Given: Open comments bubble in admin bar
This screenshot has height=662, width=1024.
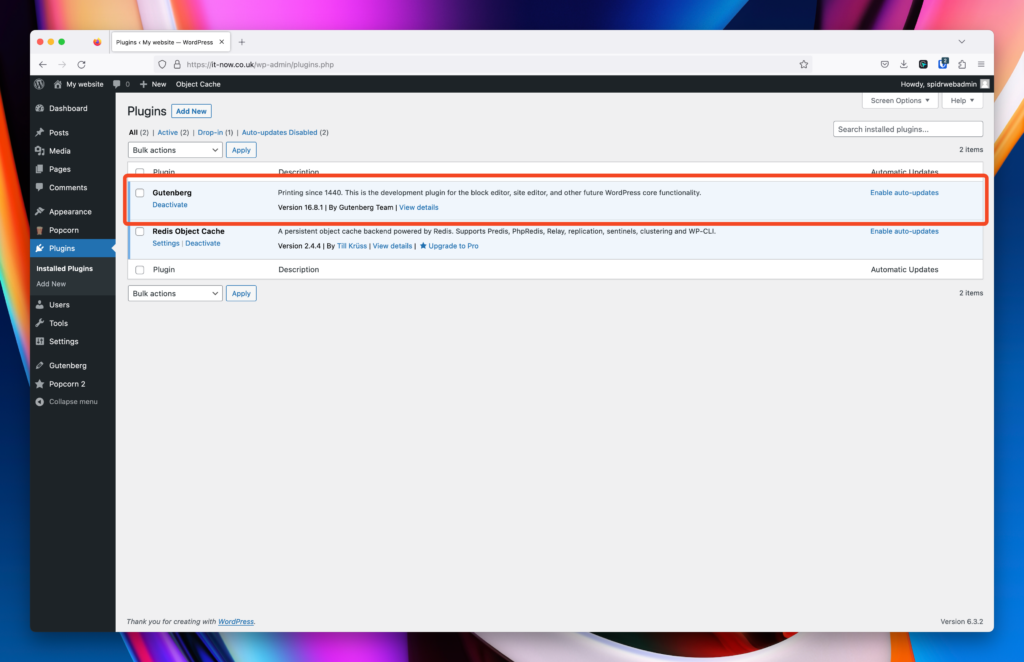Looking at the screenshot, I should [x=121, y=84].
